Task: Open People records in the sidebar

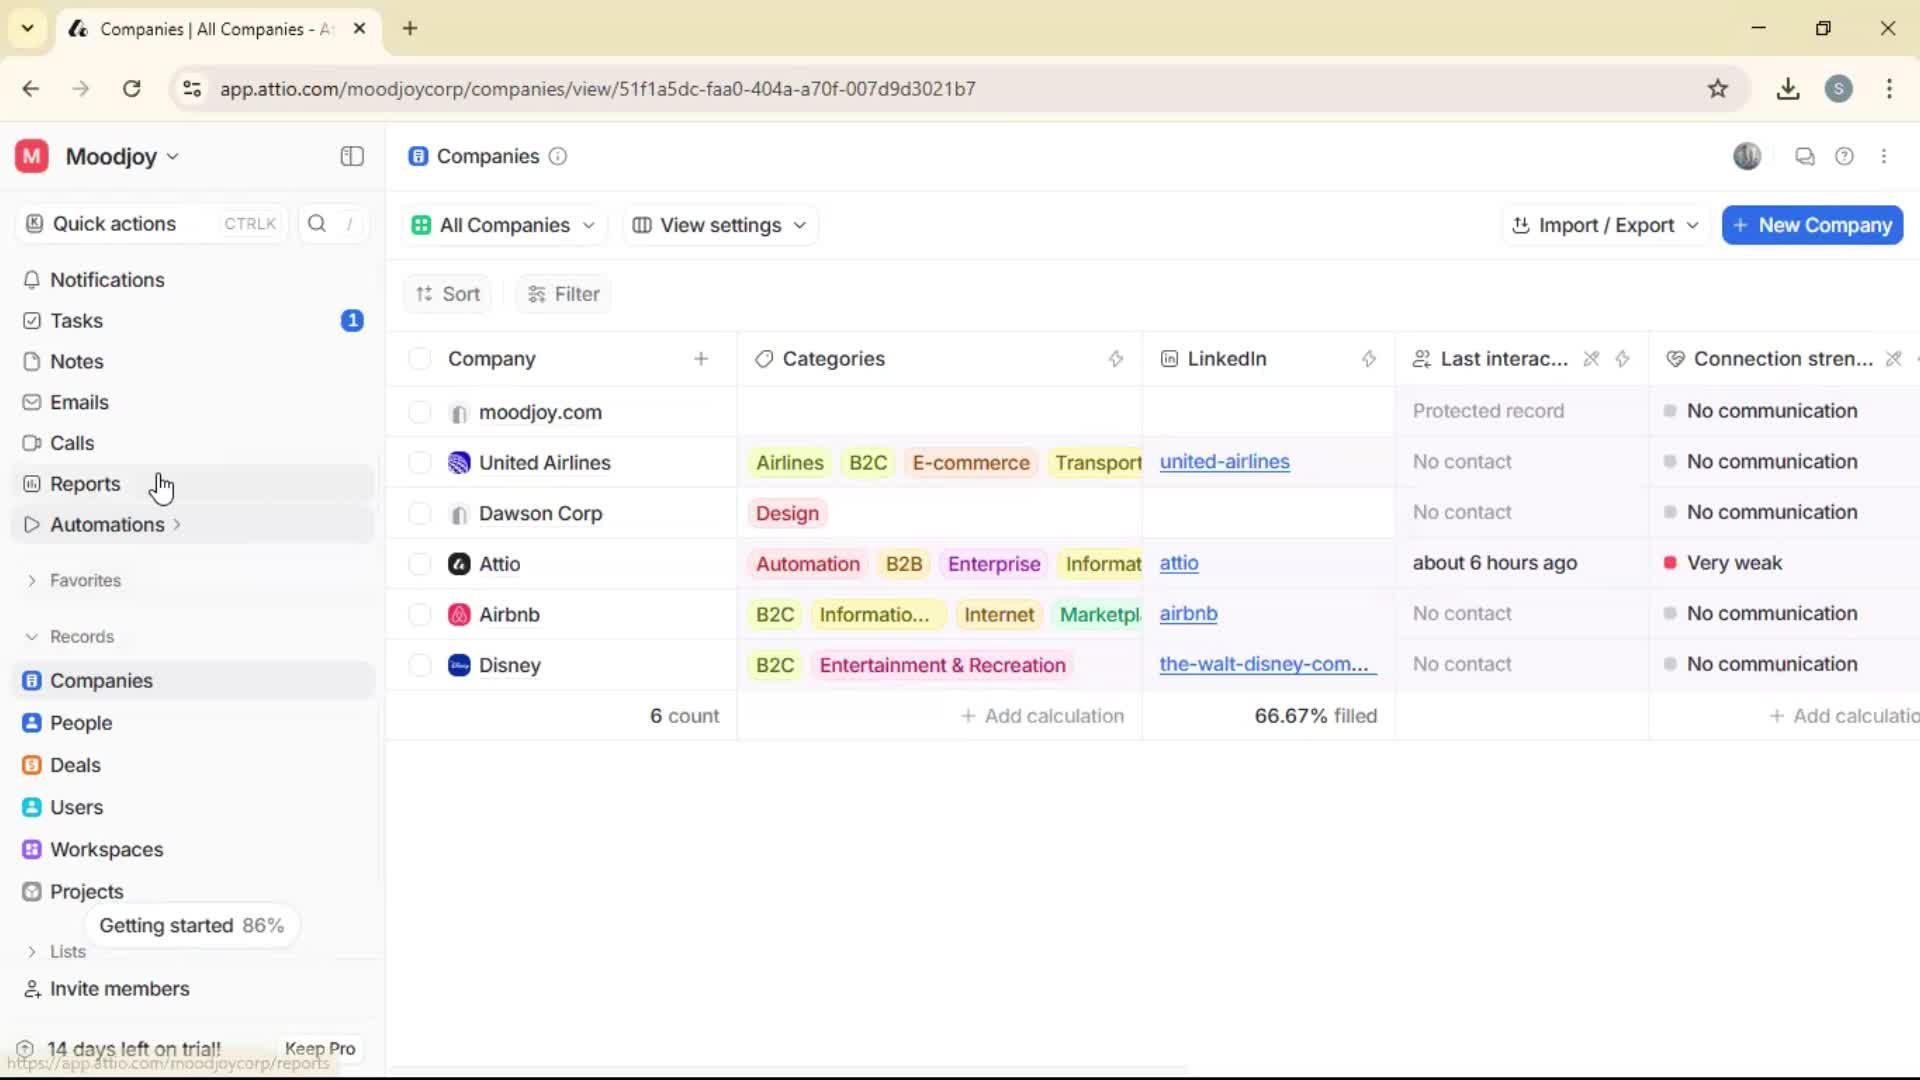Action: [193, 723]
